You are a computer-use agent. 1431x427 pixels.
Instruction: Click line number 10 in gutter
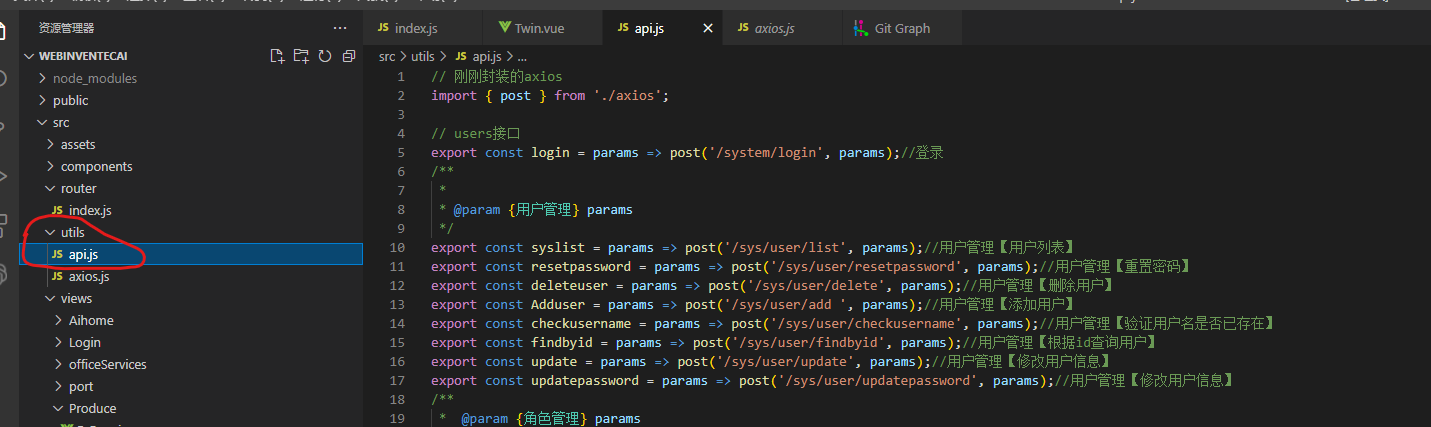tap(398, 248)
